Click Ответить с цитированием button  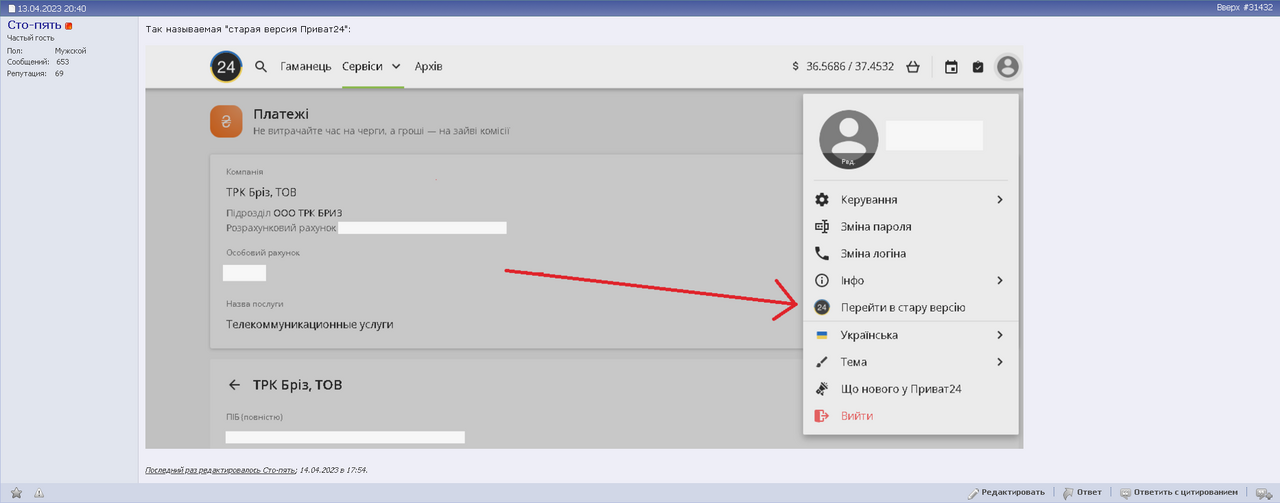pyautogui.click(x=1179, y=492)
